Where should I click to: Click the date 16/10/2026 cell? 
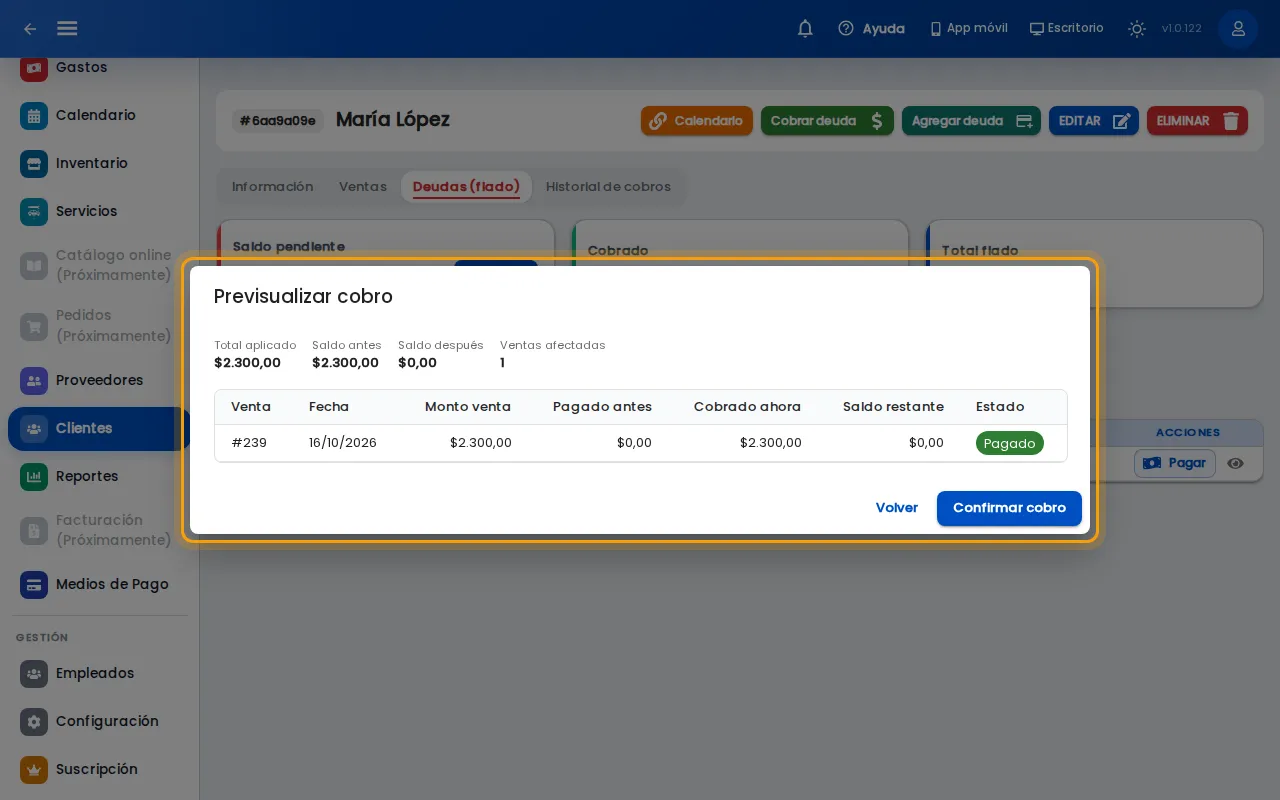343,443
